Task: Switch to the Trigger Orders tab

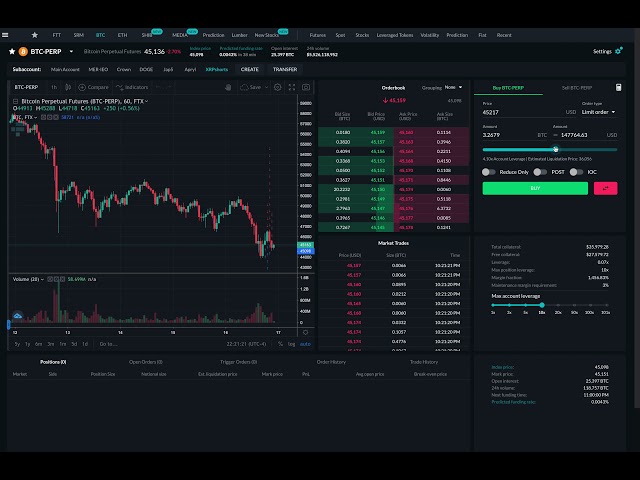Action: pos(238,362)
